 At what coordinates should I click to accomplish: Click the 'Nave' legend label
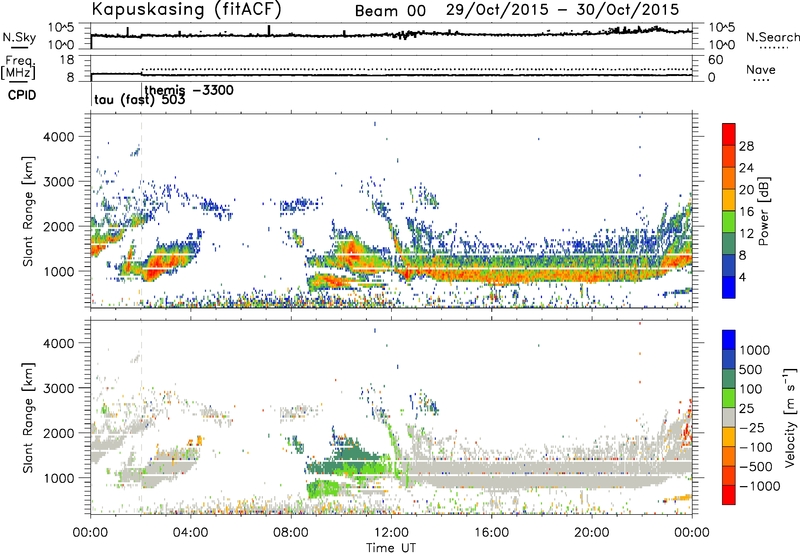click(761, 69)
